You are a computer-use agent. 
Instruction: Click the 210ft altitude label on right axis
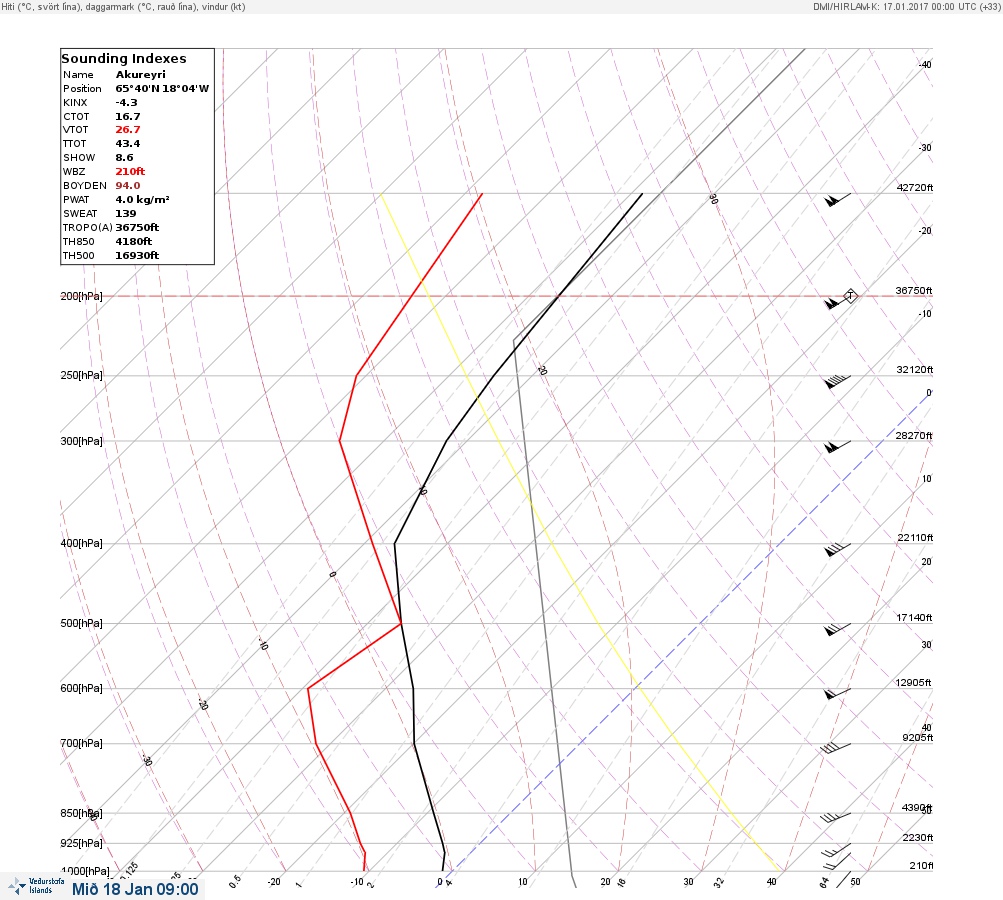[x=921, y=865]
